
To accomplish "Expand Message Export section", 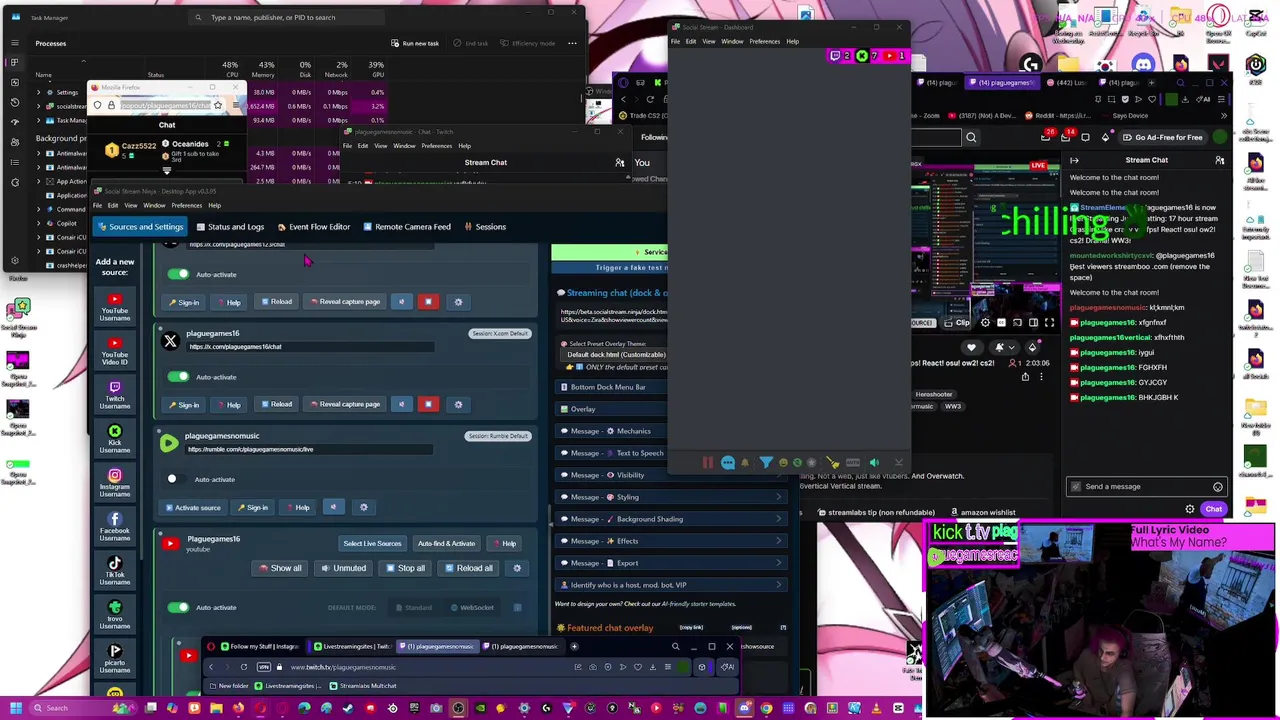I will click(669, 563).
